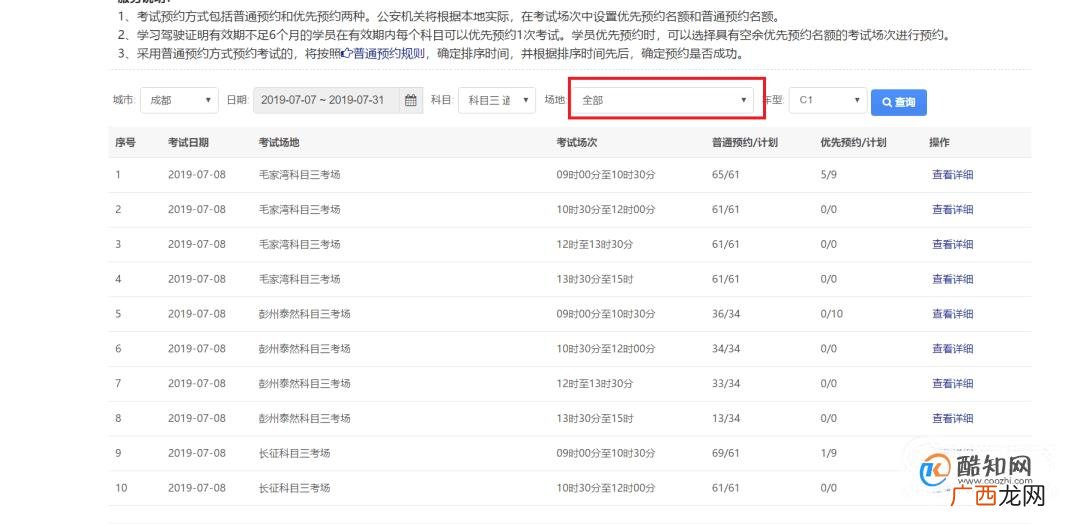Screen dimensions: 1080x524
Task: Click date 2019-07-08 in row 2
Action: point(196,209)
